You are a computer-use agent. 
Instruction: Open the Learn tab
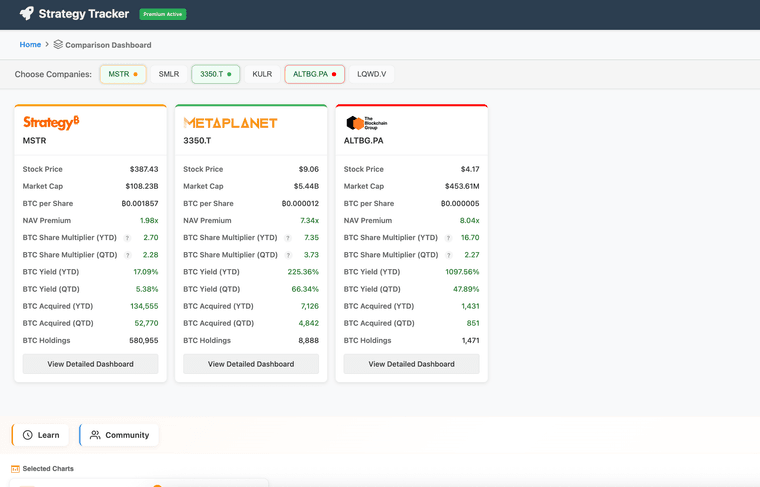41,435
